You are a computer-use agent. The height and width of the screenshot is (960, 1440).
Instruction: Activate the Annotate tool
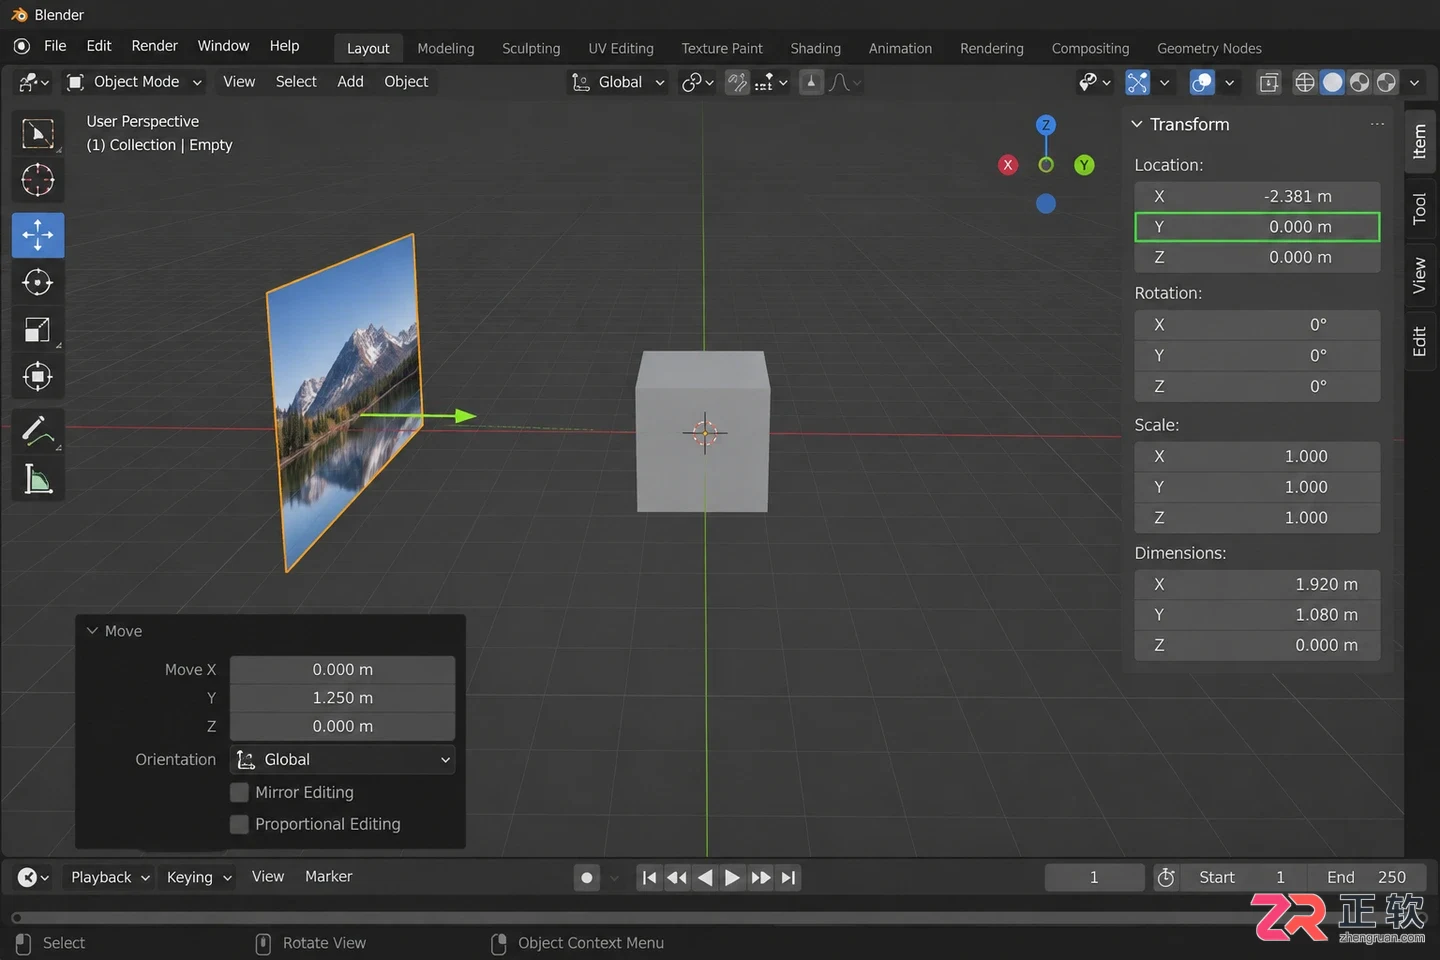(x=38, y=431)
